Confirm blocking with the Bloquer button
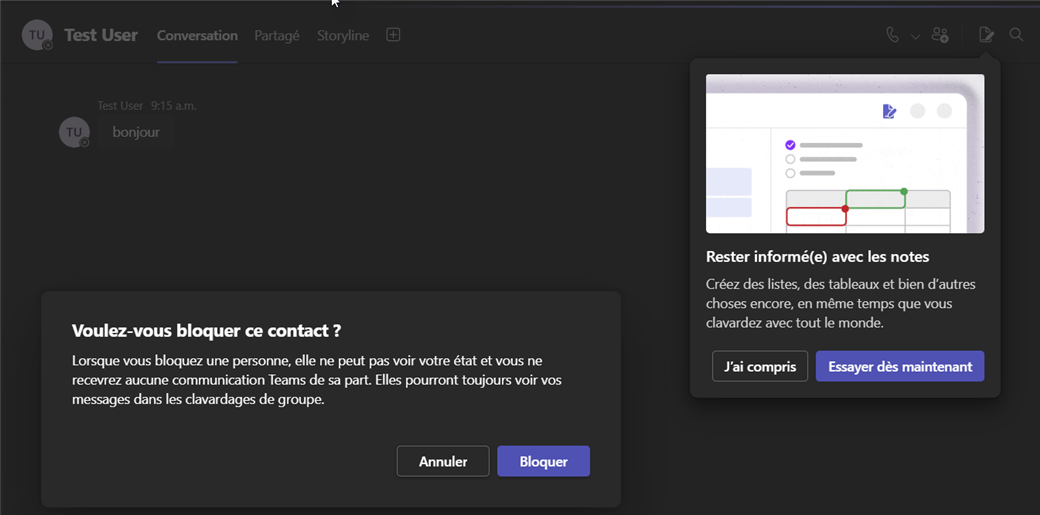Viewport: 1040px width, 515px height. click(543, 461)
